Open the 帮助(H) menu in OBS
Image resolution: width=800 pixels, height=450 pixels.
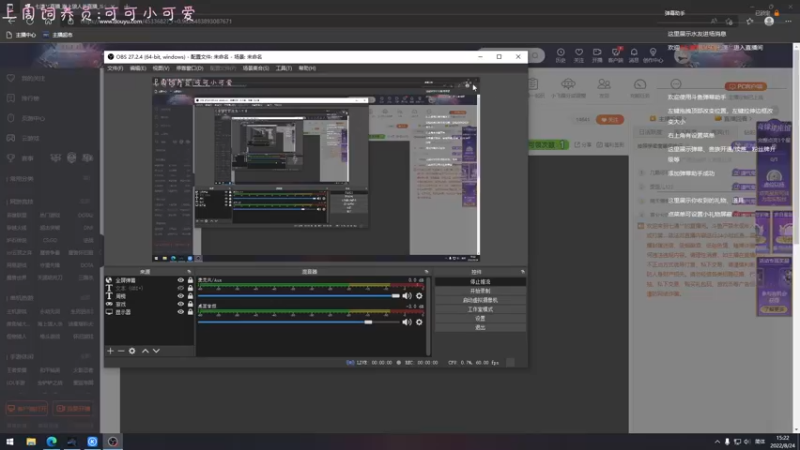point(307,68)
